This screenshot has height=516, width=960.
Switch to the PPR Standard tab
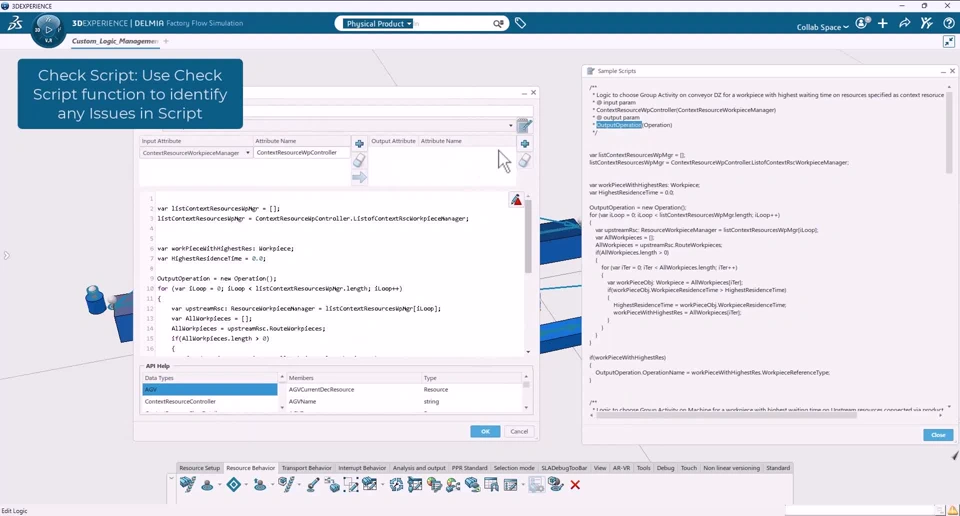[470, 468]
